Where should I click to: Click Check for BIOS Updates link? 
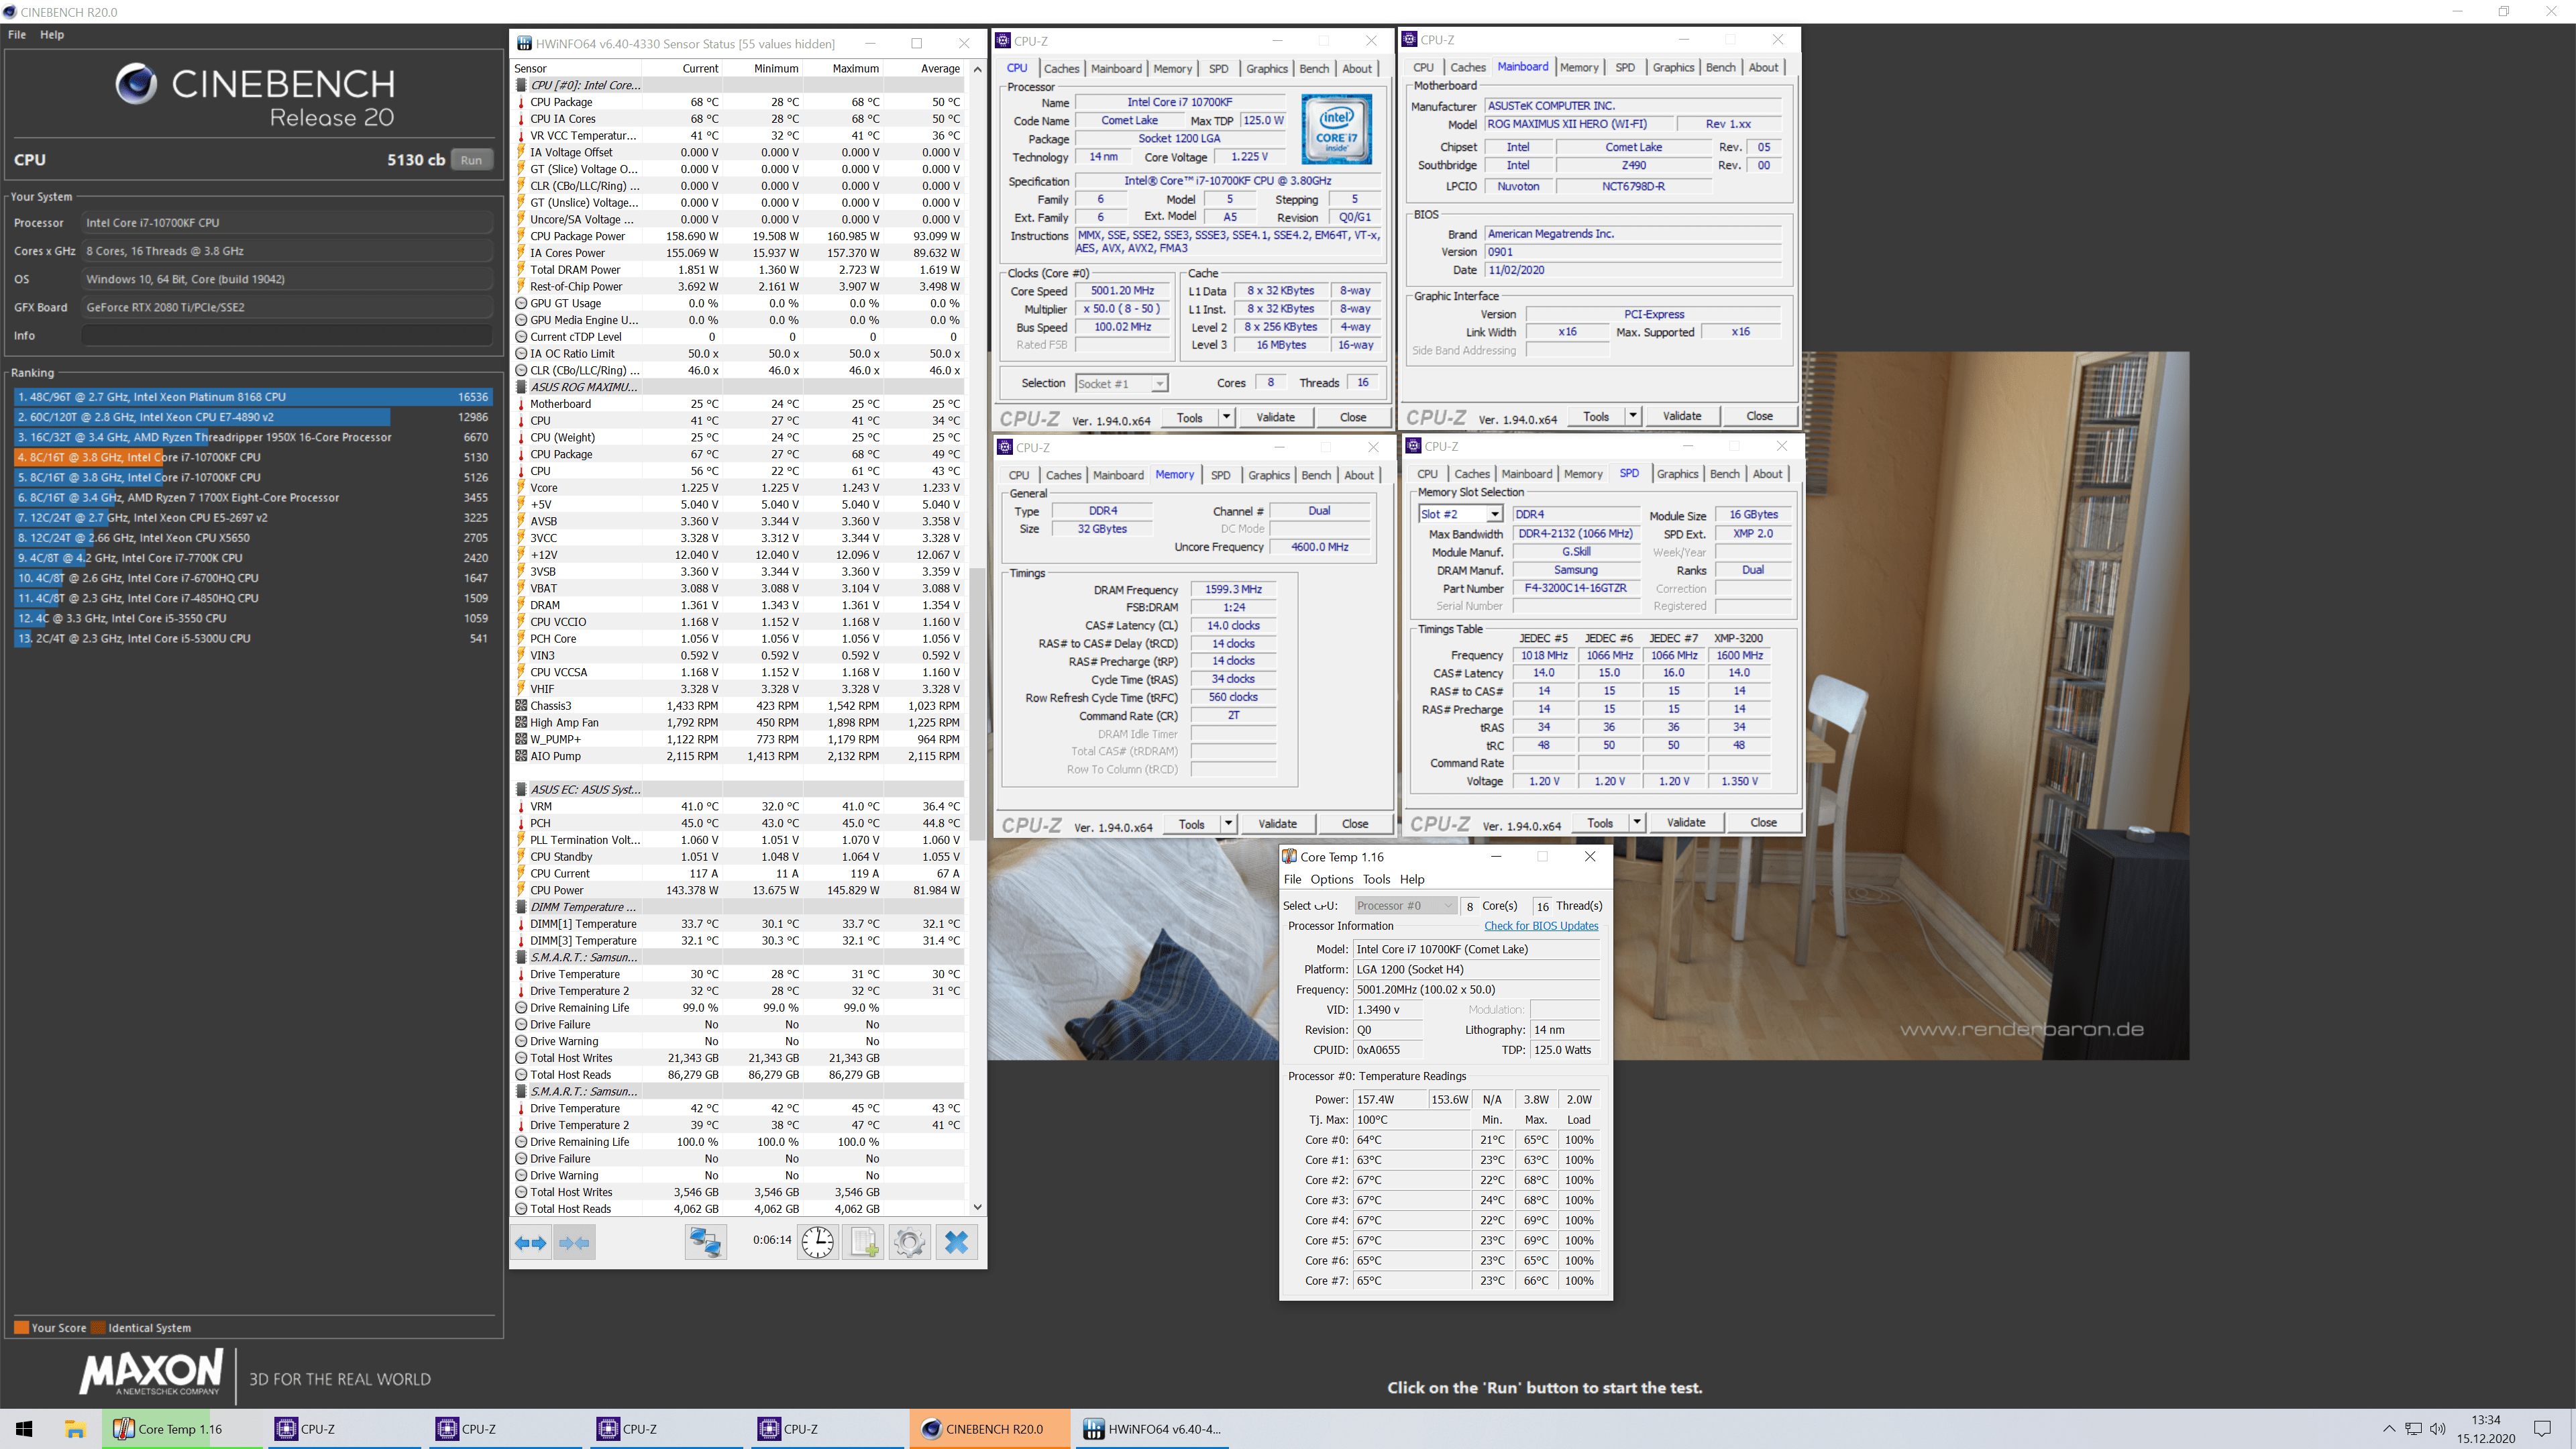click(x=1540, y=926)
